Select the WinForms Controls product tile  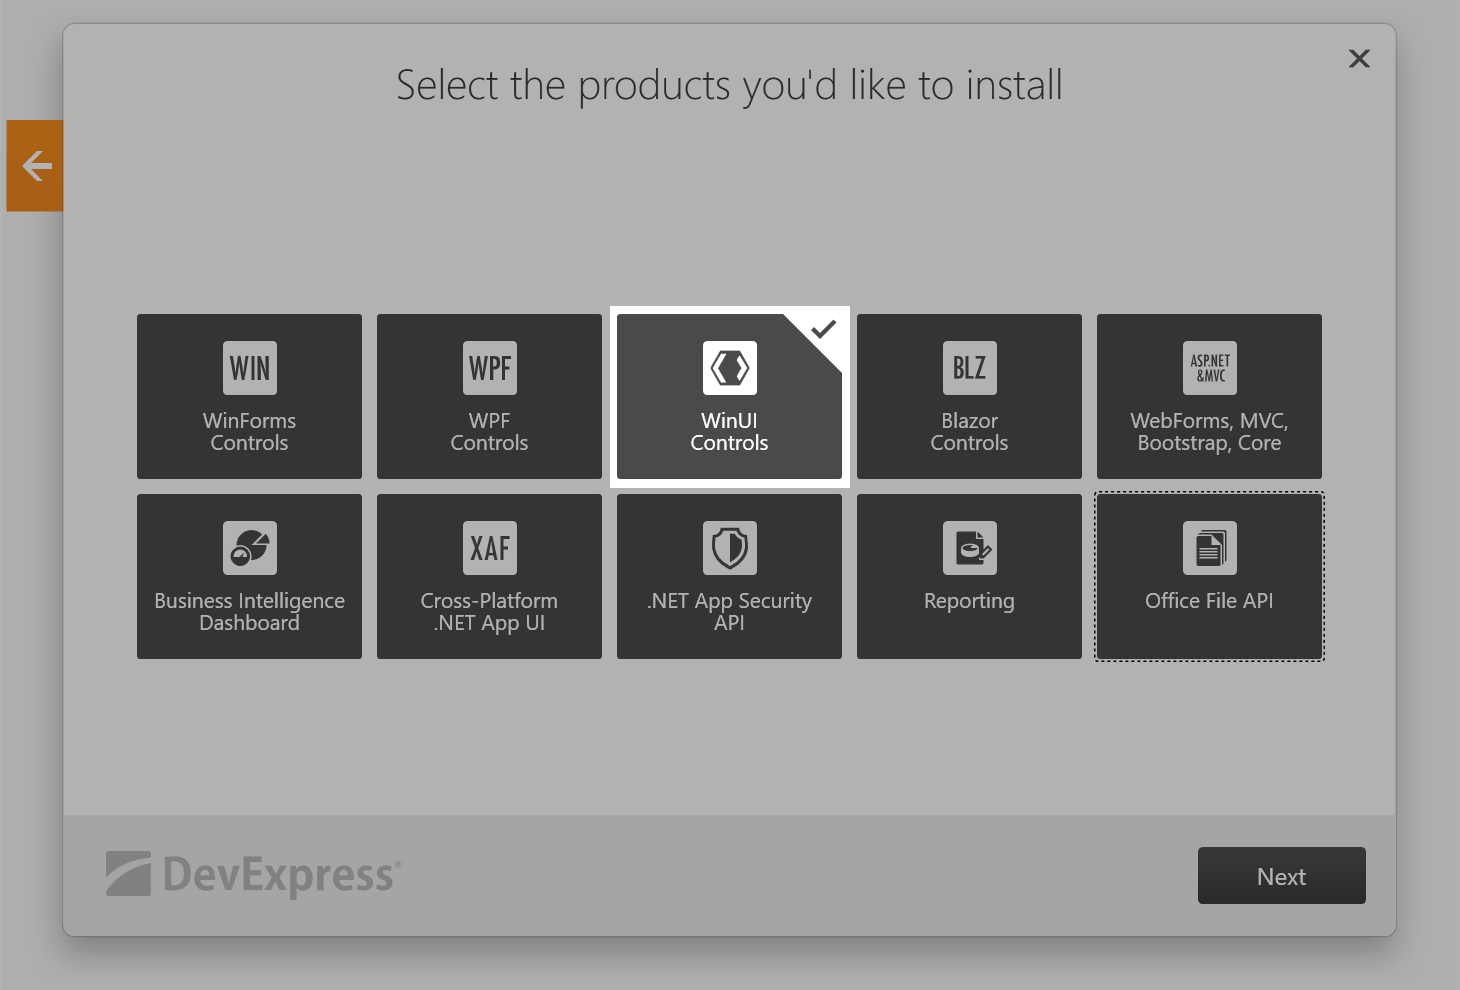pyautogui.click(x=249, y=396)
